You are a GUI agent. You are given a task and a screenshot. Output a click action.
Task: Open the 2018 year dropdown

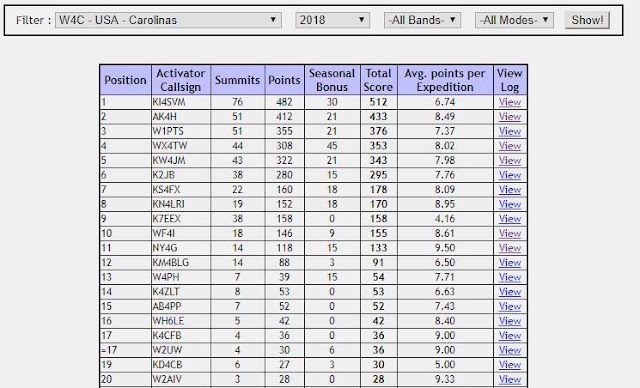pyautogui.click(x=332, y=20)
